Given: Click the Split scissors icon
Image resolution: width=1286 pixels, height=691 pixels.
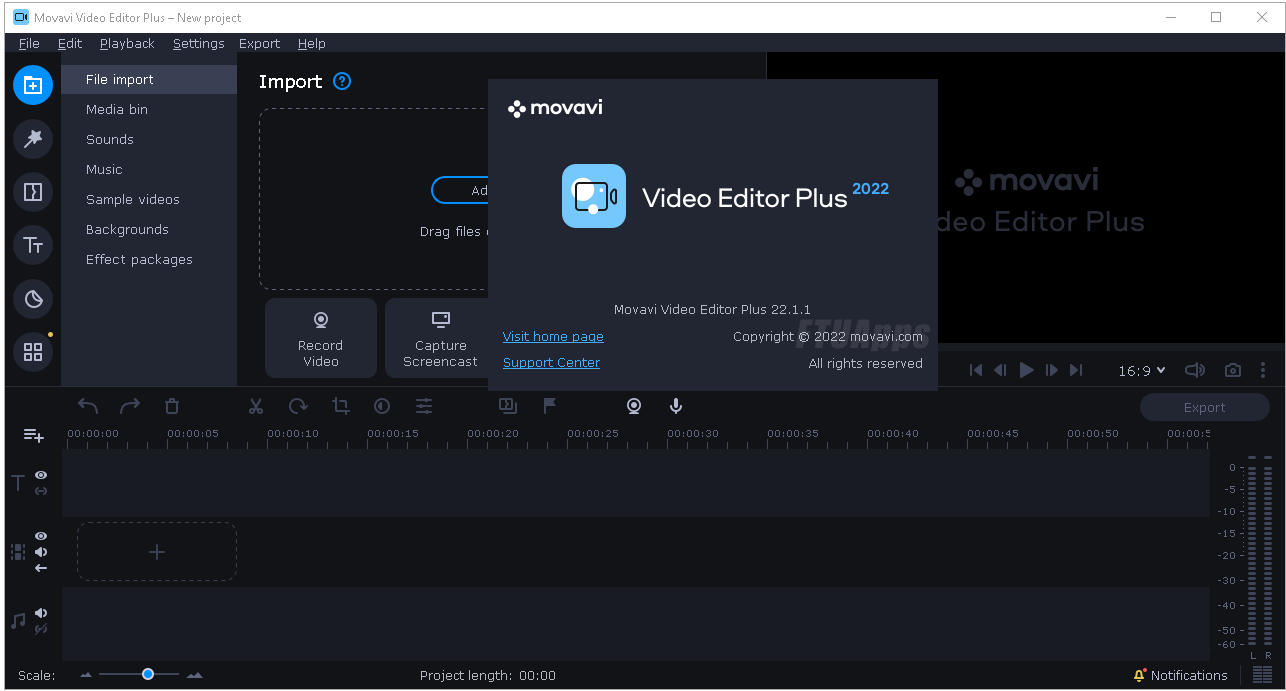Looking at the screenshot, I should click(x=256, y=406).
